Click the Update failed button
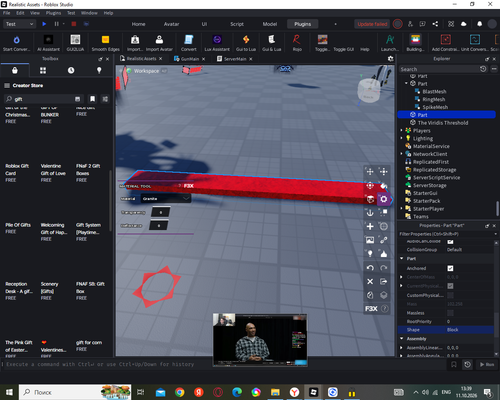500x400 pixels. tap(372, 24)
